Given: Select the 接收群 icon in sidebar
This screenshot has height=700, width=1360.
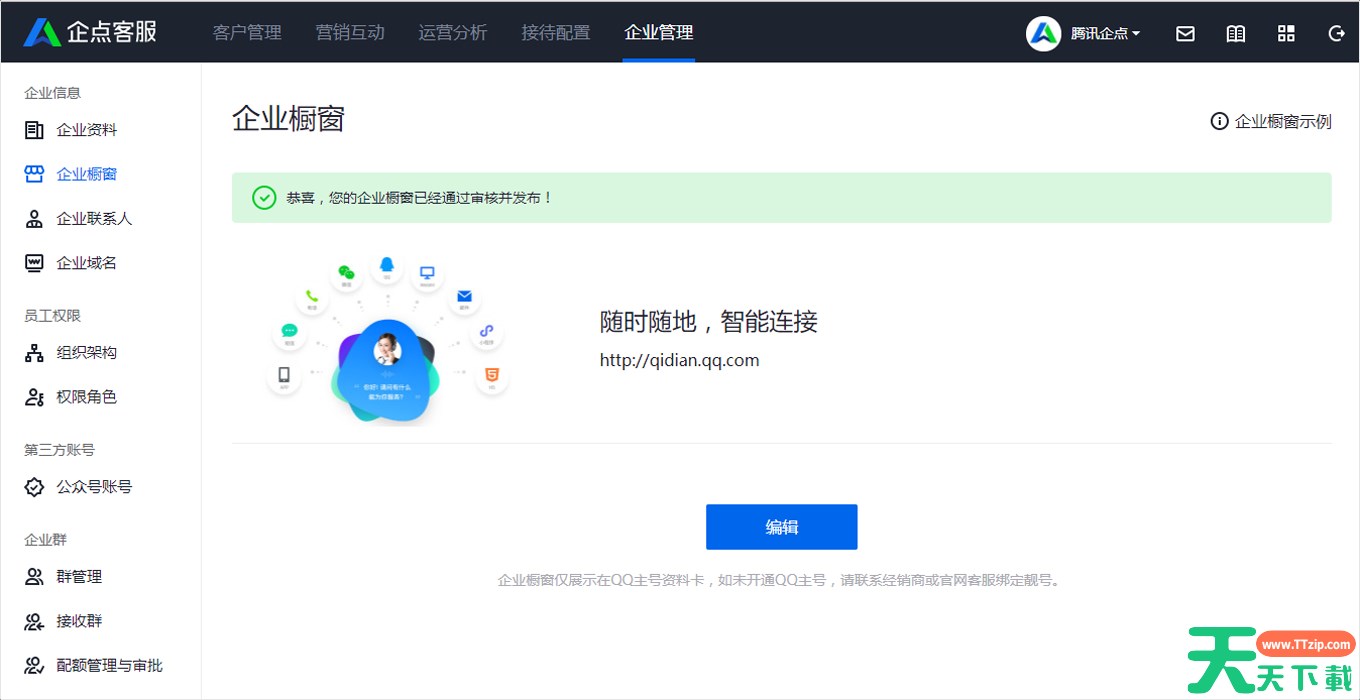Looking at the screenshot, I should point(33,621).
